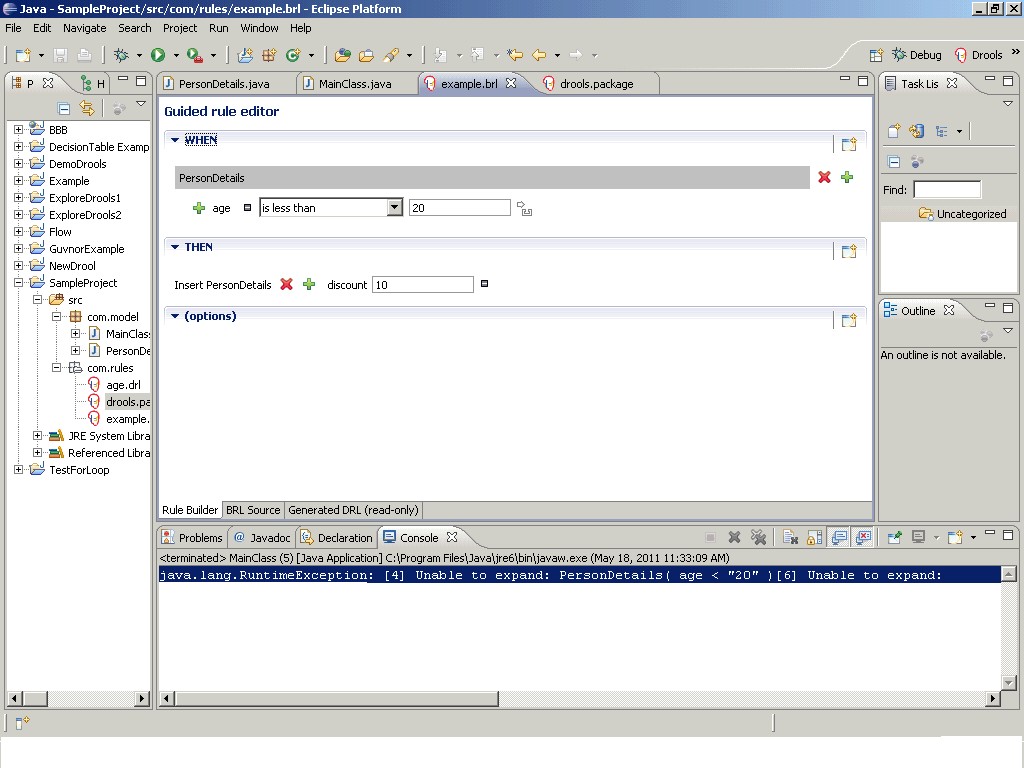This screenshot has height=768, width=1024.
Task: Open the age.drl file in tree
Action: 123,385
